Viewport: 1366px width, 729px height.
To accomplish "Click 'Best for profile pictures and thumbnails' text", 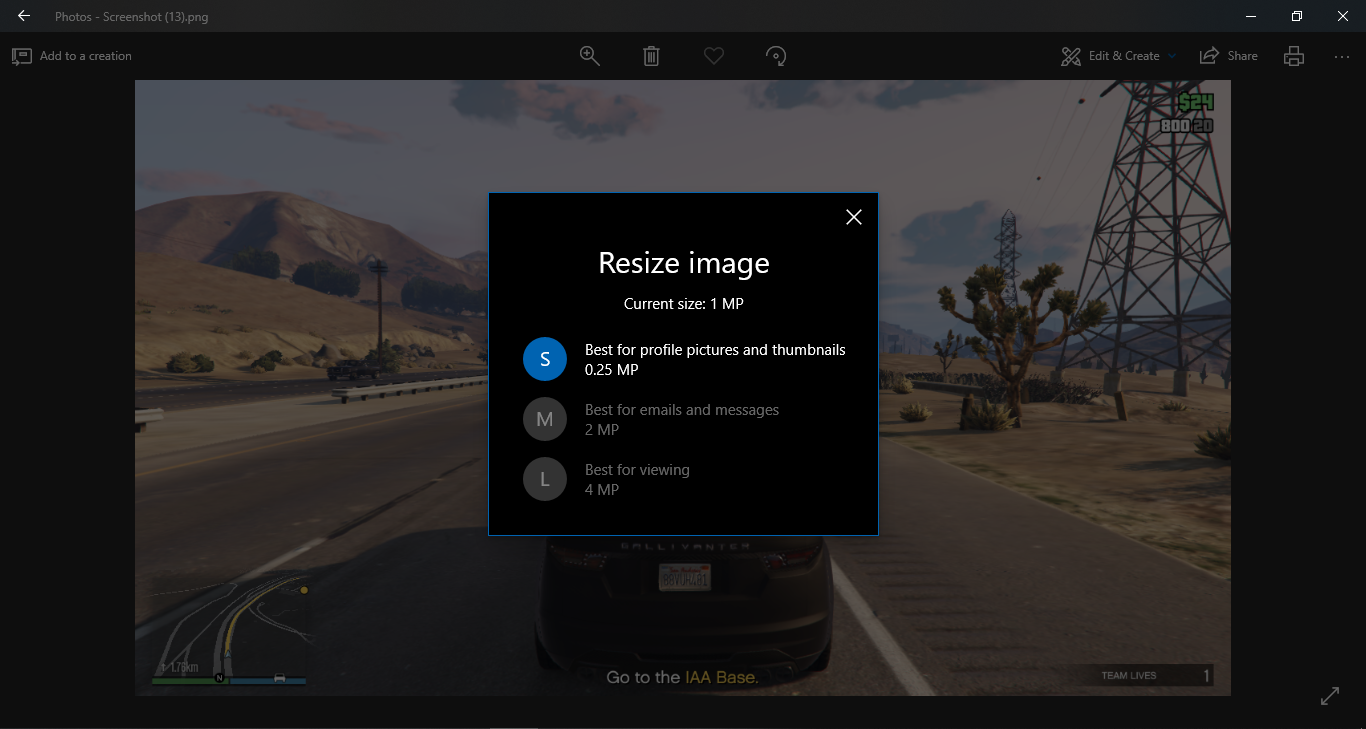I will coord(715,350).
